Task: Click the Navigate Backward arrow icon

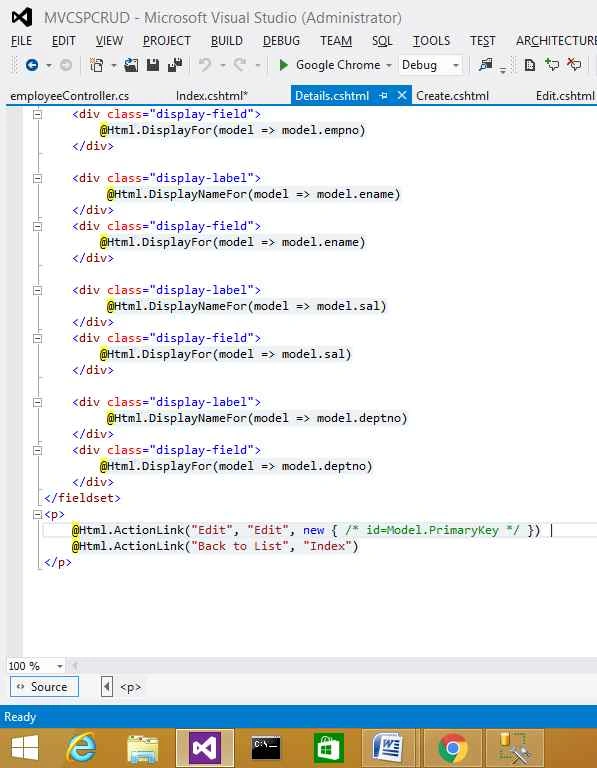Action: [x=32, y=65]
